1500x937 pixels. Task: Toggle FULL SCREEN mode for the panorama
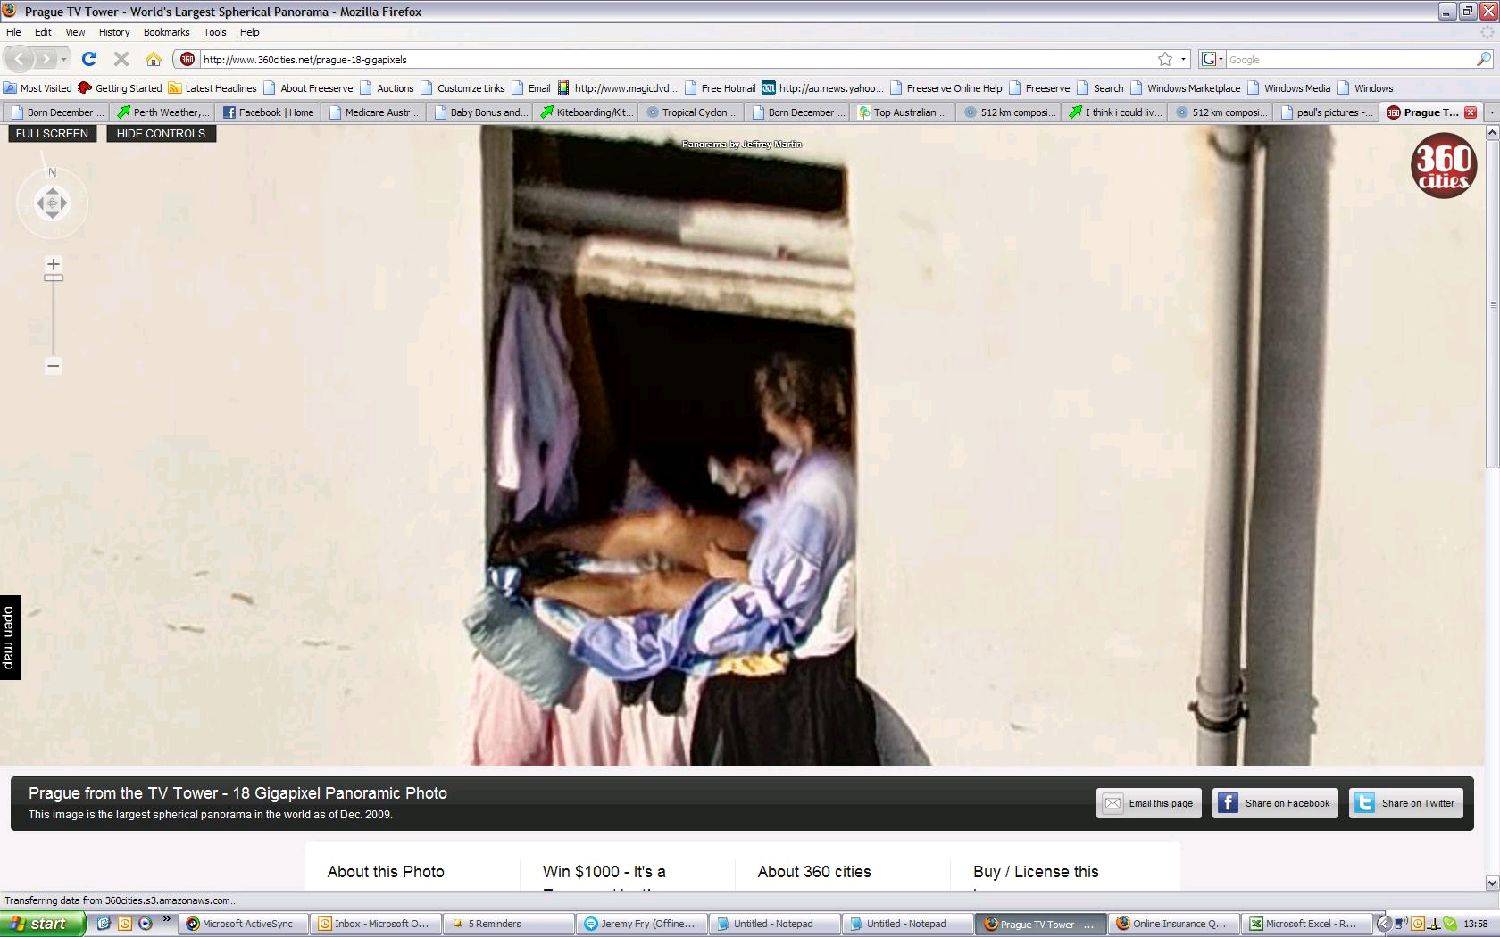pyautogui.click(x=52, y=133)
